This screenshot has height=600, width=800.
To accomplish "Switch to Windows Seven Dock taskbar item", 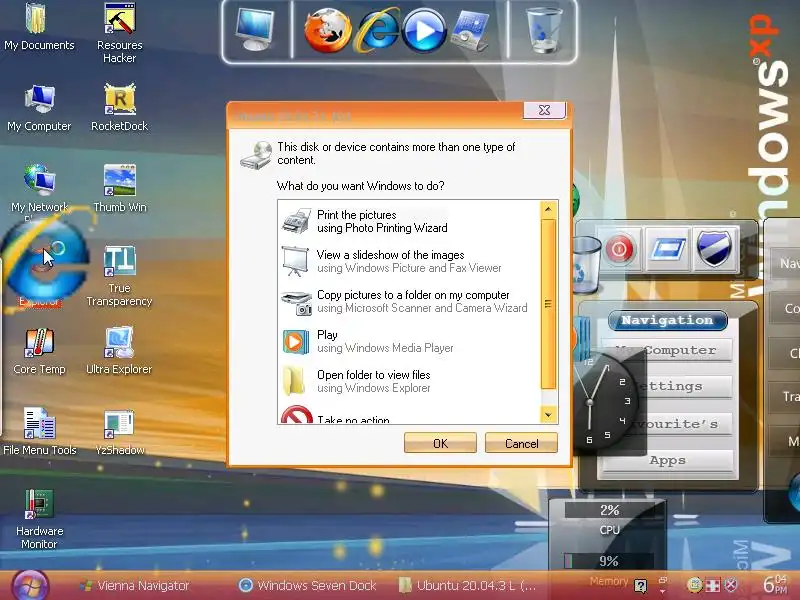I will [308, 585].
